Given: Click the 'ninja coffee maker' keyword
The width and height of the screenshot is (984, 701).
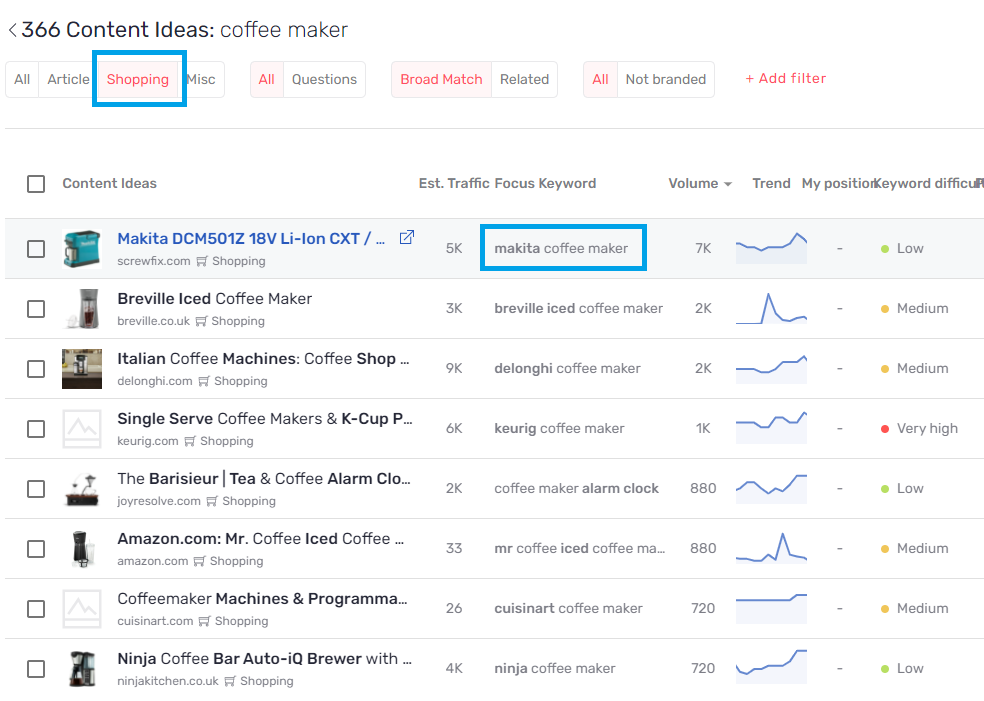Looking at the screenshot, I should tap(555, 668).
